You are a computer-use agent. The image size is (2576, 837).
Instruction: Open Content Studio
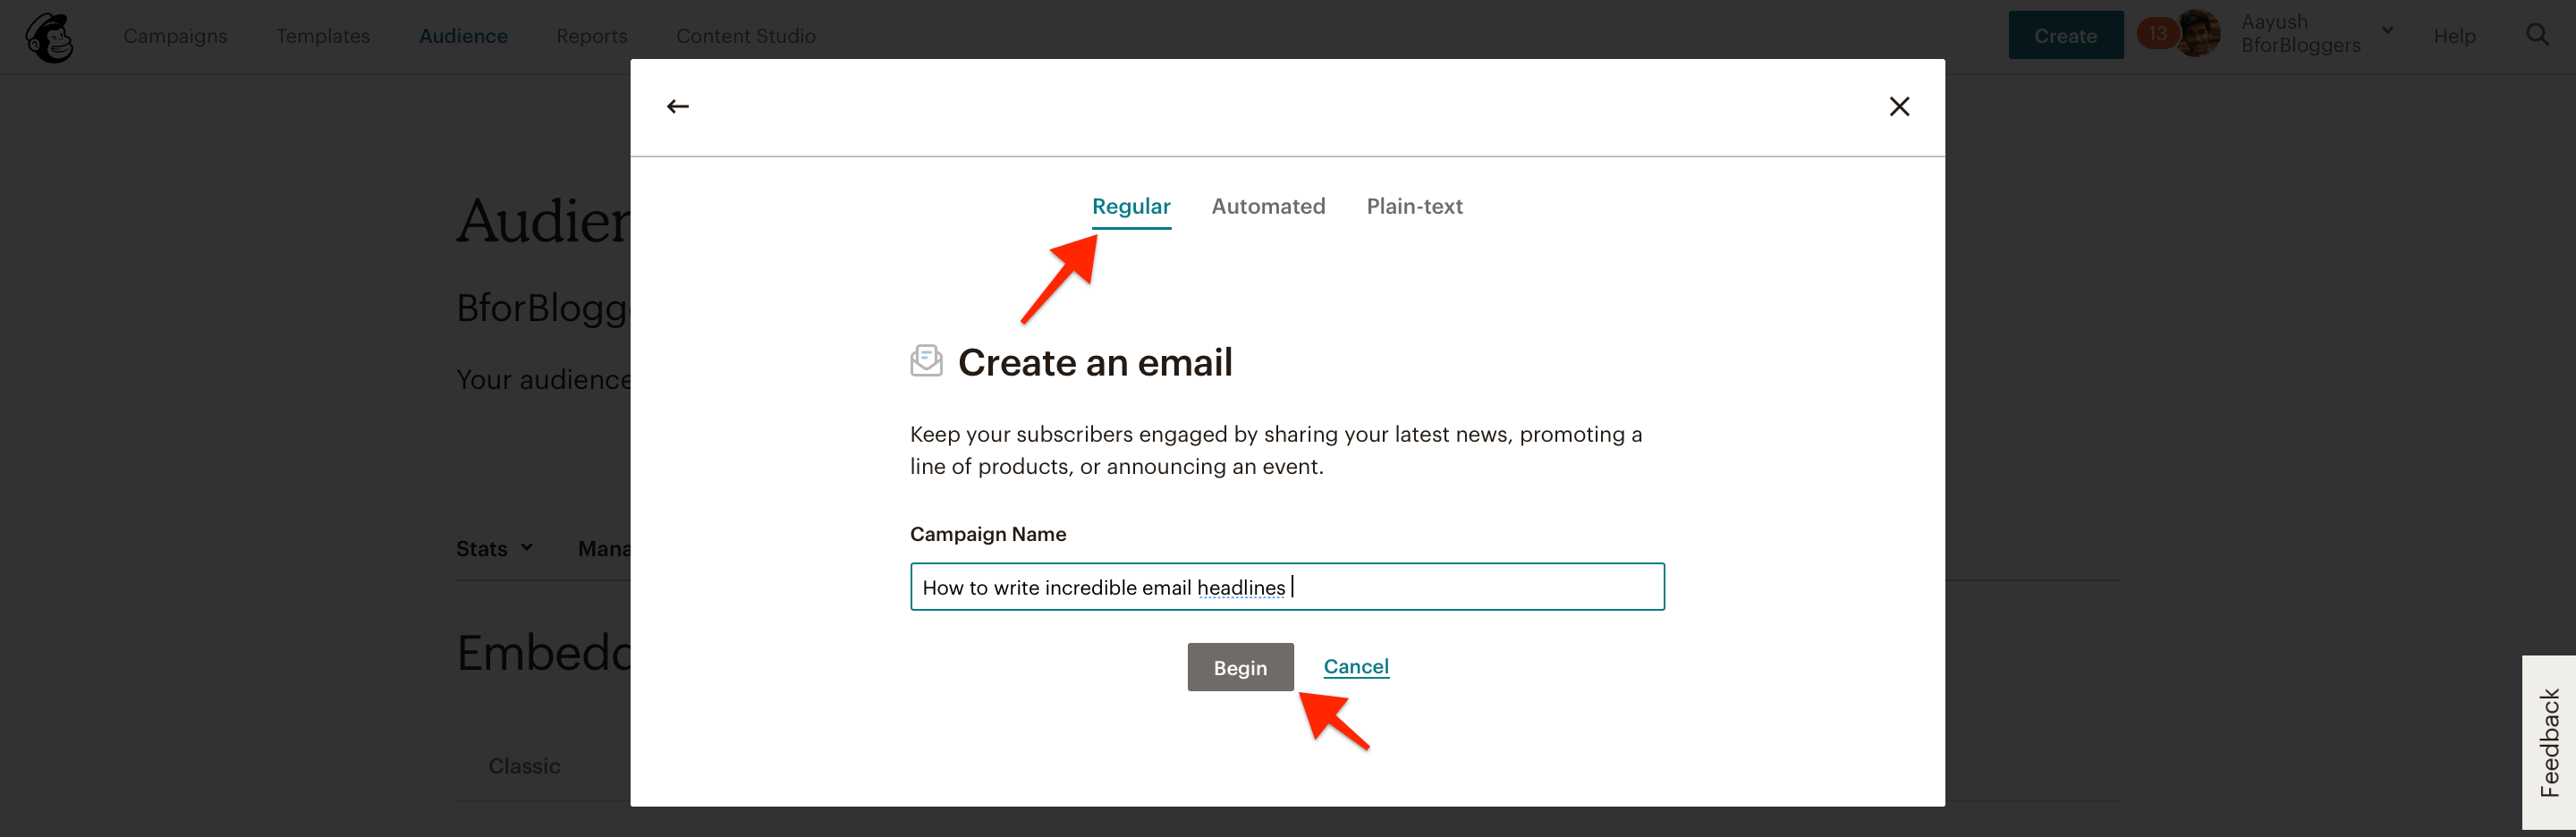[746, 36]
